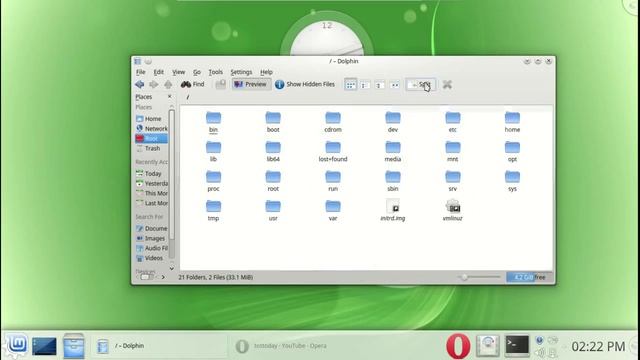
Task: Open the View menu
Action: [x=178, y=72]
